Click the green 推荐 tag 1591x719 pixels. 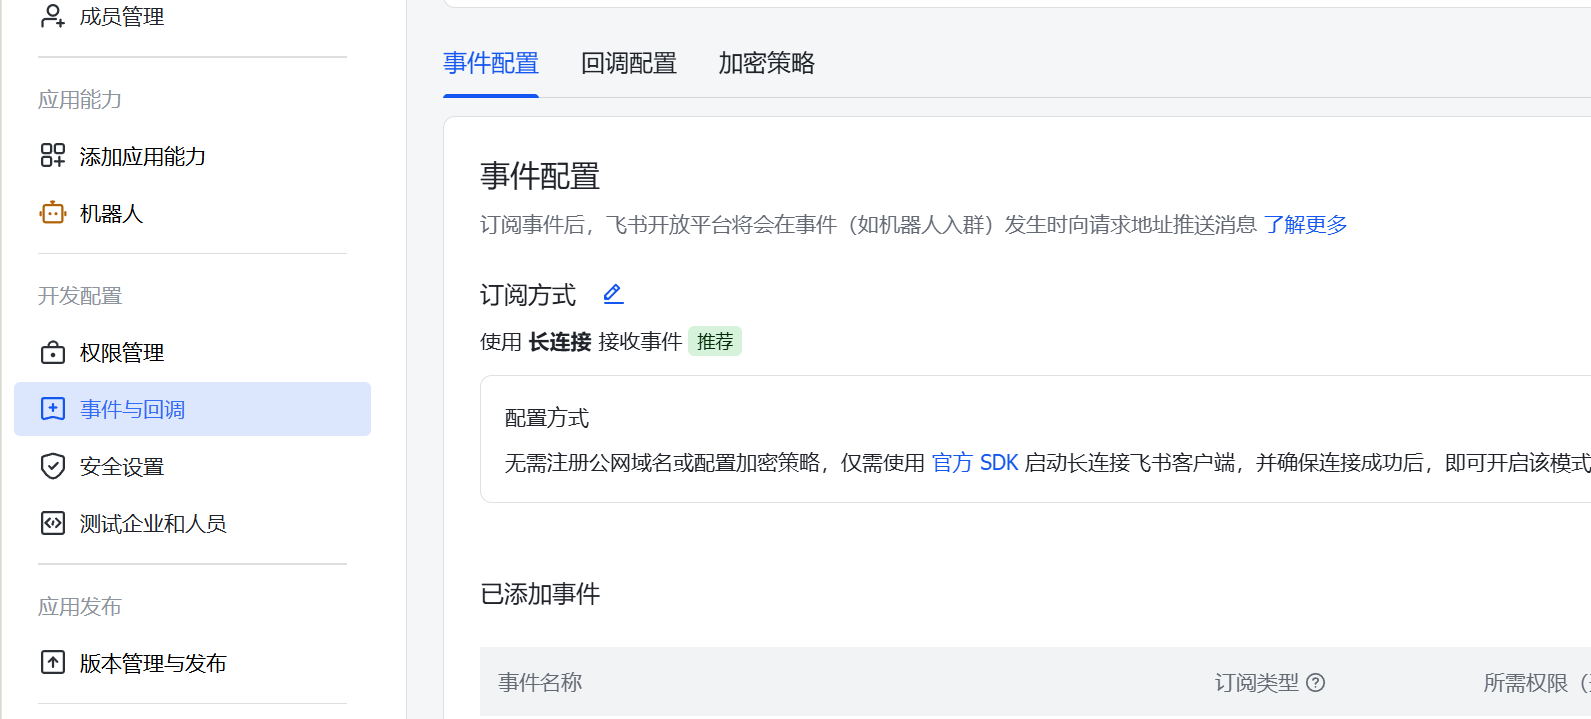pos(714,342)
